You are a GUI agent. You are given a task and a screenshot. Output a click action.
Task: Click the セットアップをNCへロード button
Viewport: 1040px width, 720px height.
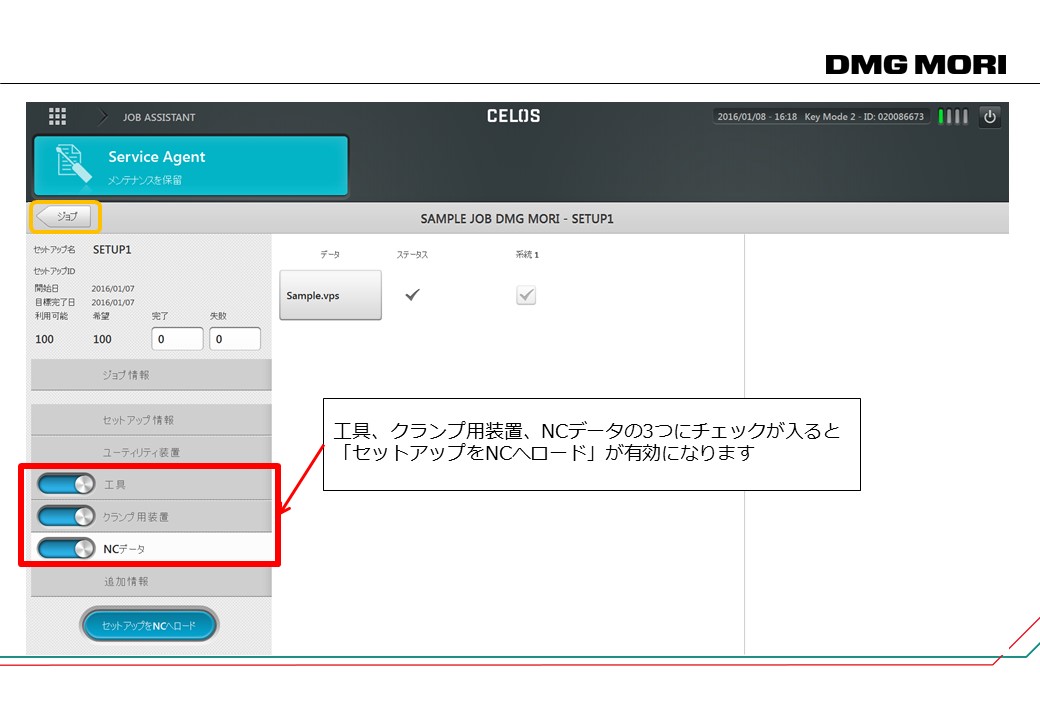(x=149, y=625)
